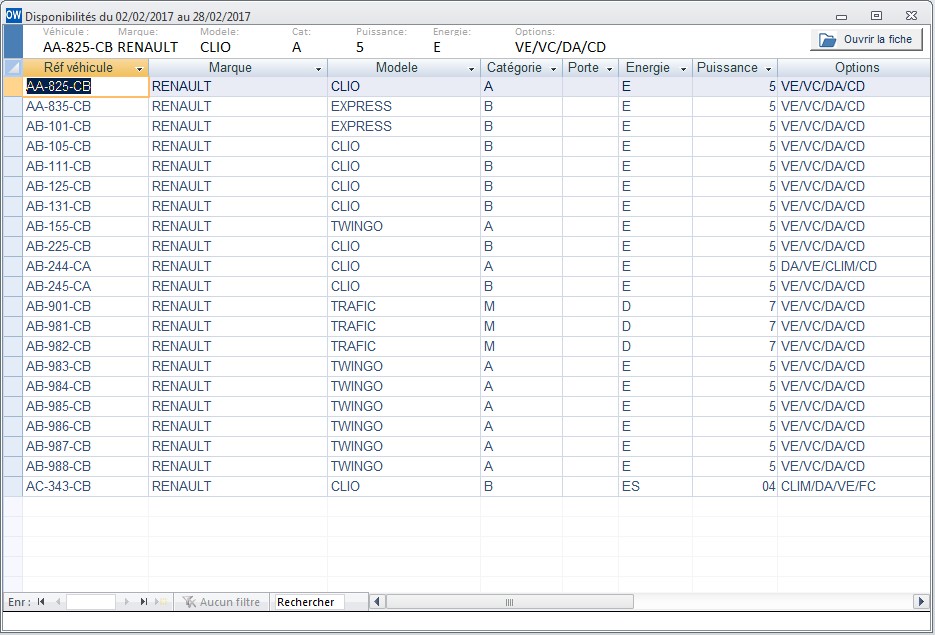Select the AB-983-CB reference cell
935x635 pixels.
coord(86,366)
